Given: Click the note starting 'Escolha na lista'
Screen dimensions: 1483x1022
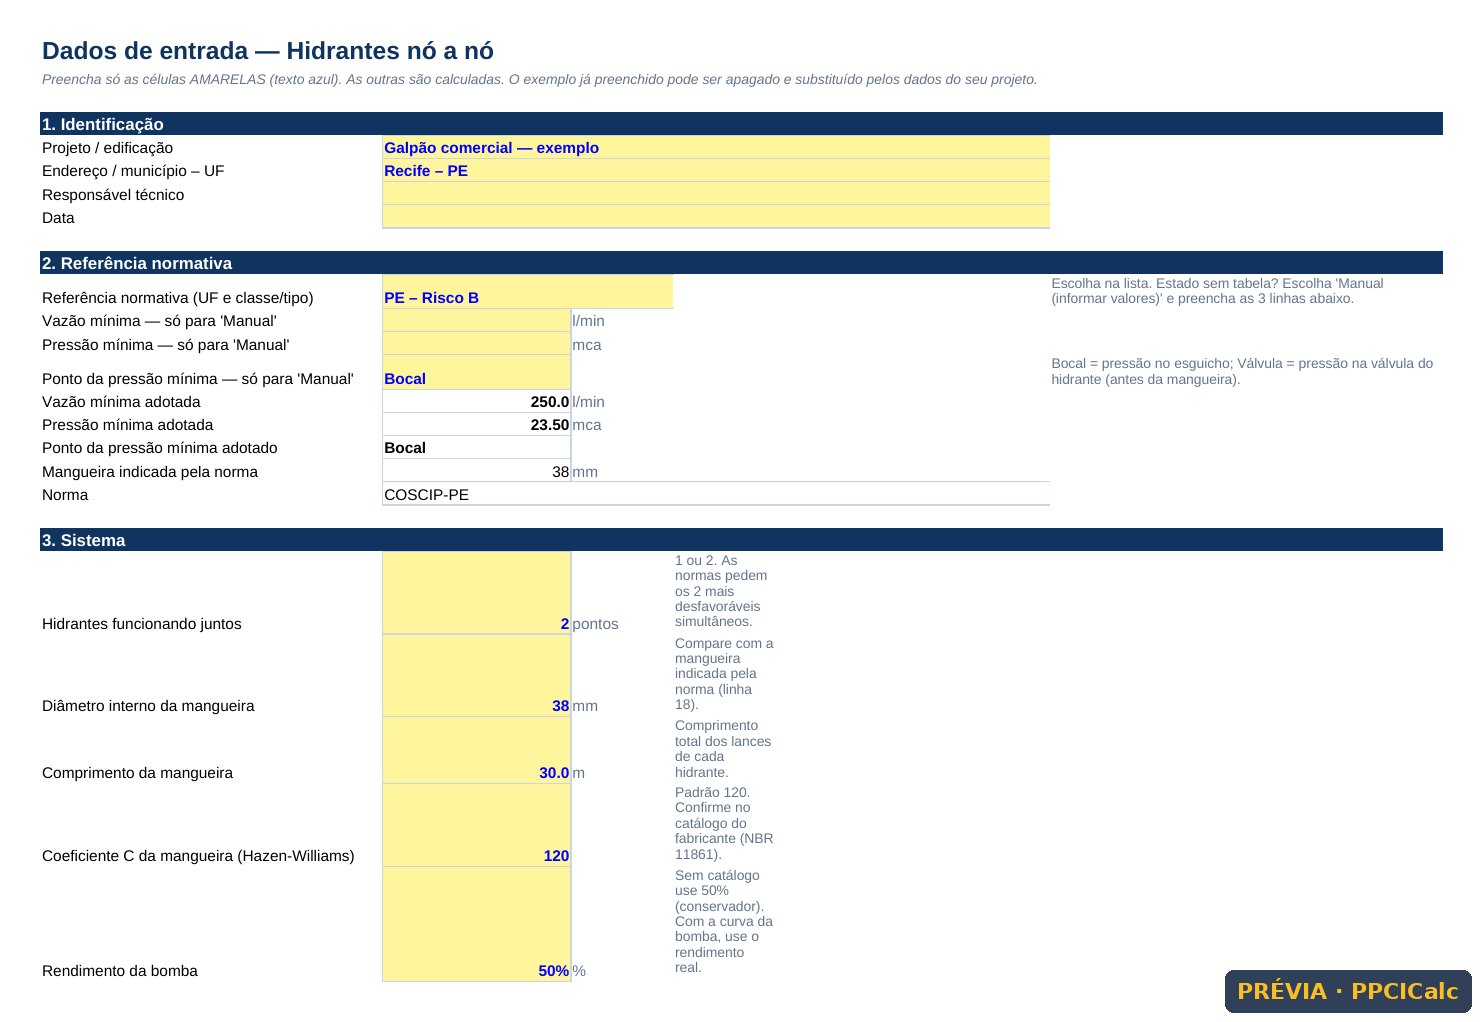Looking at the screenshot, I should [x=1218, y=291].
